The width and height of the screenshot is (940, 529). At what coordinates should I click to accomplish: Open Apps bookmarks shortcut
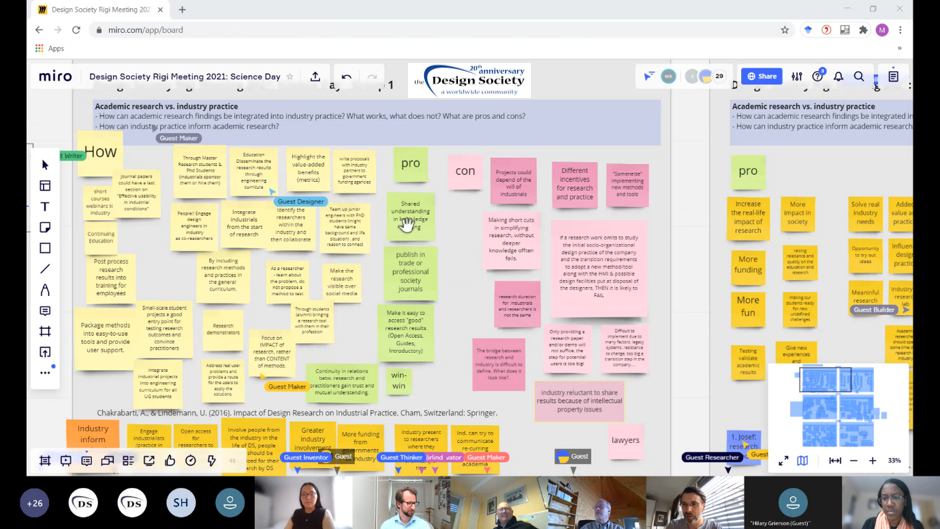pyautogui.click(x=50, y=49)
